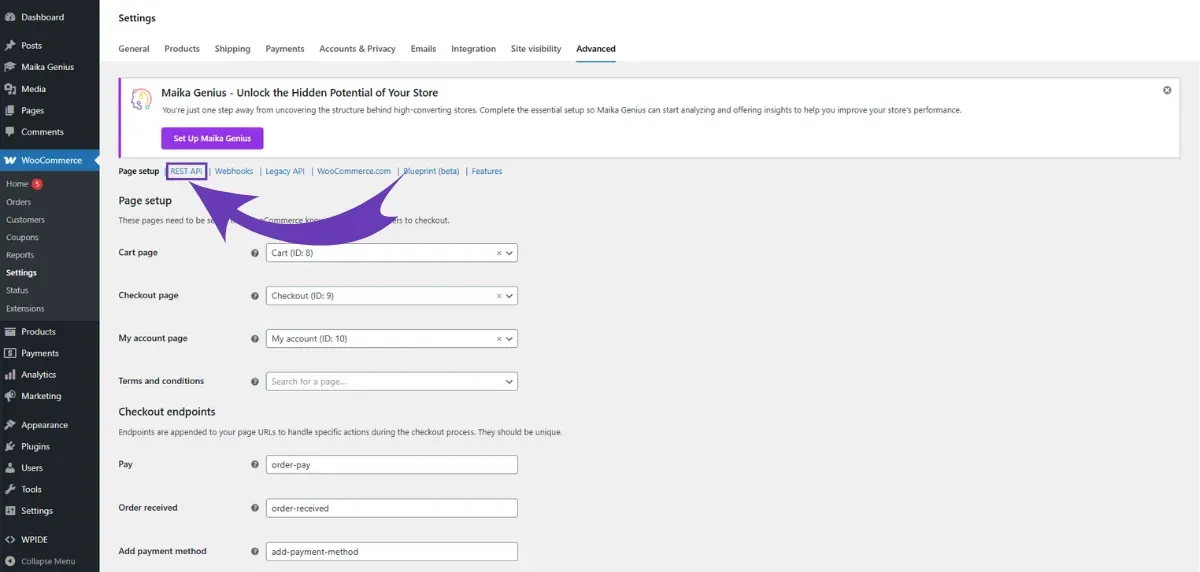Open the Features section link

[x=487, y=171]
